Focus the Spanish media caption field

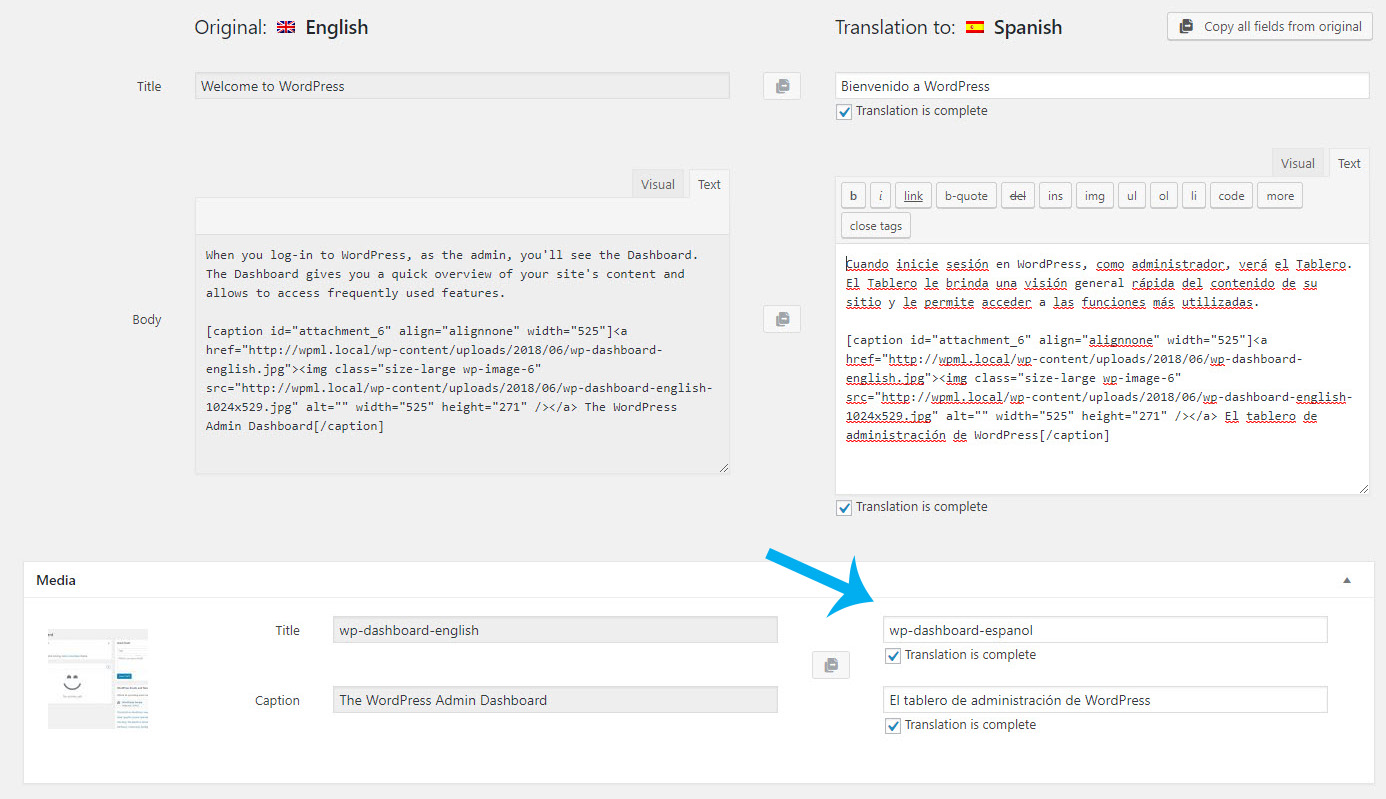click(x=1105, y=700)
